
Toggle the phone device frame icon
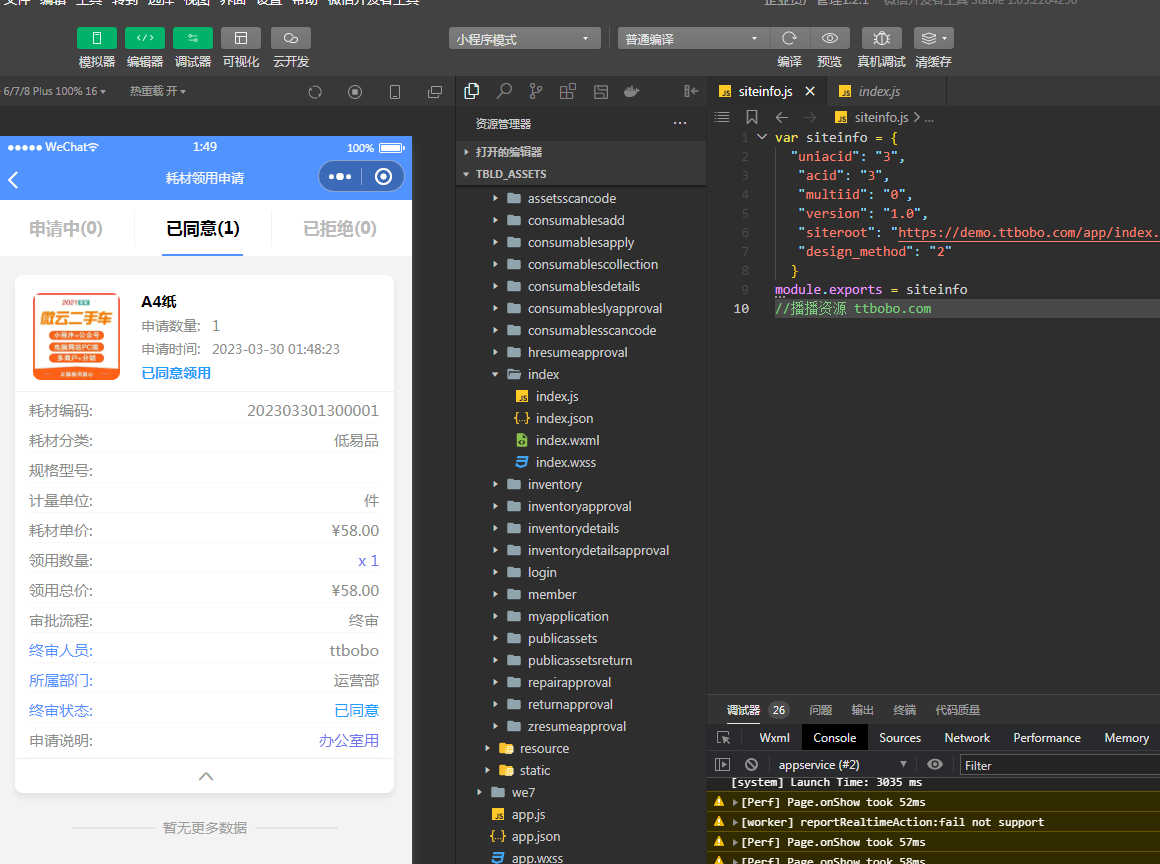395,92
